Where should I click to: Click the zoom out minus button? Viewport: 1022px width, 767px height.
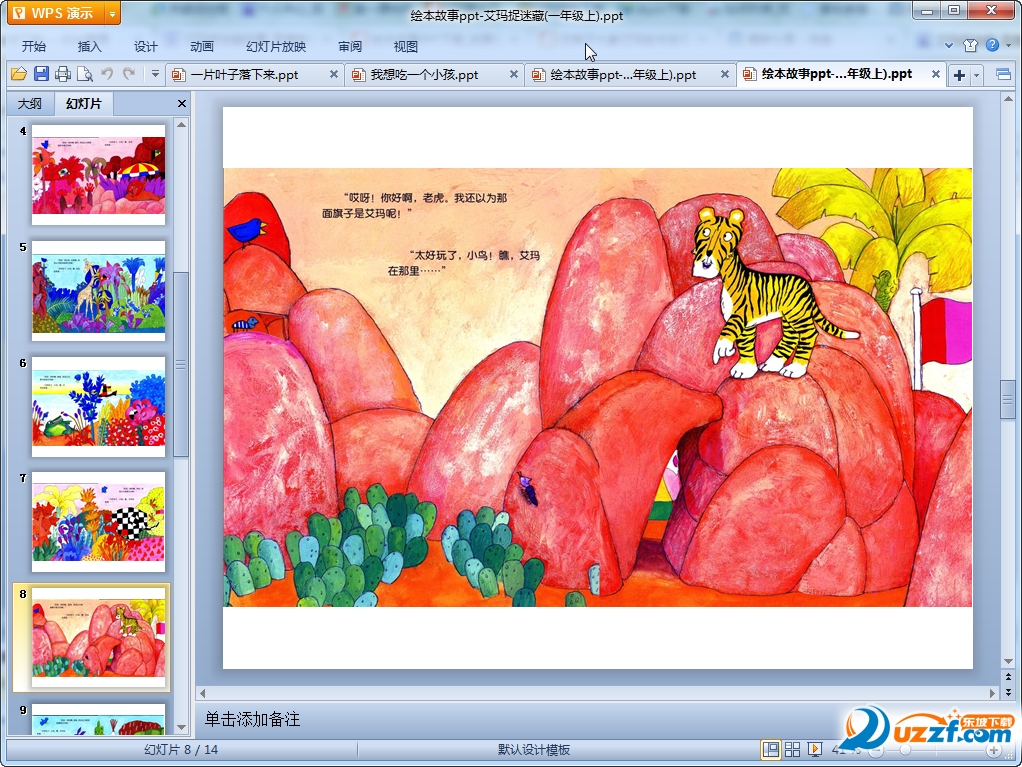877,751
